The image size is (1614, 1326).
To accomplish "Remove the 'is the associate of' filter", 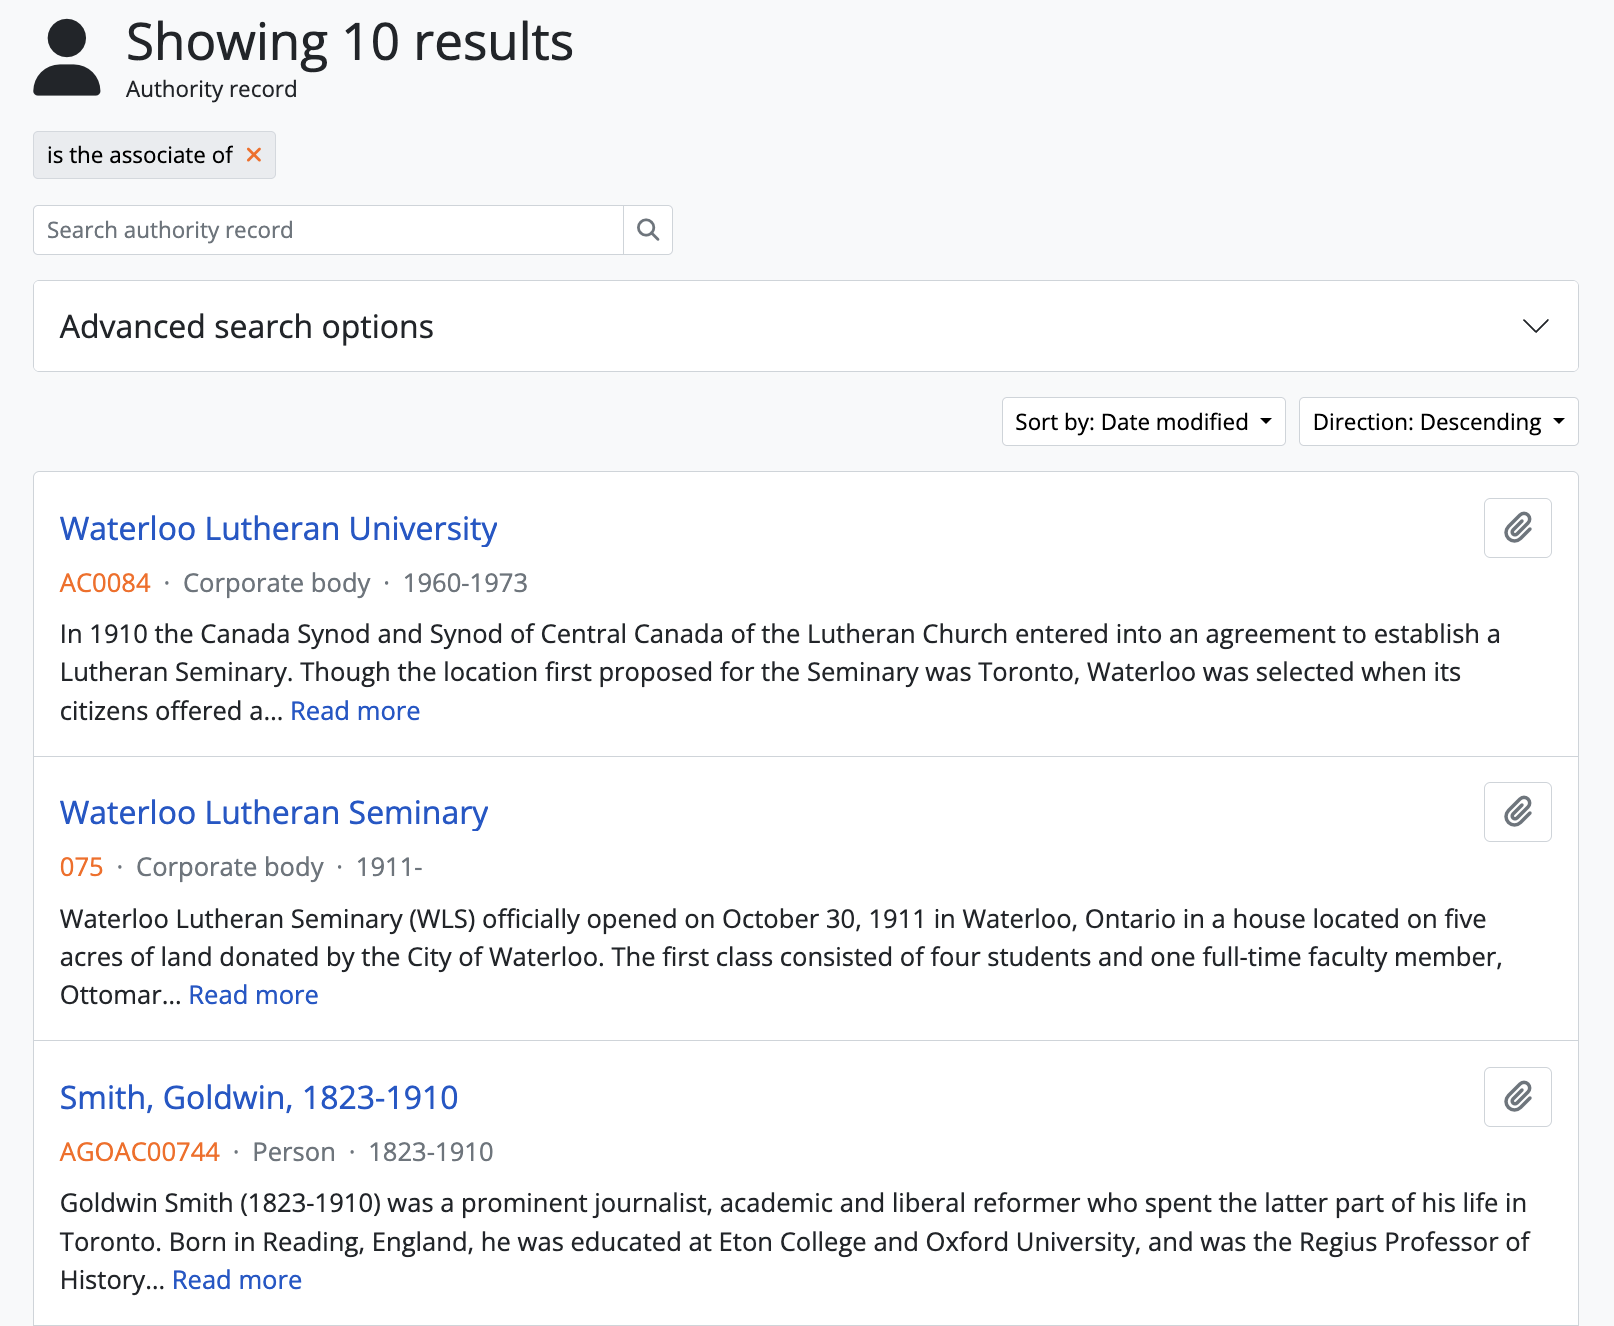I will click(x=254, y=155).
